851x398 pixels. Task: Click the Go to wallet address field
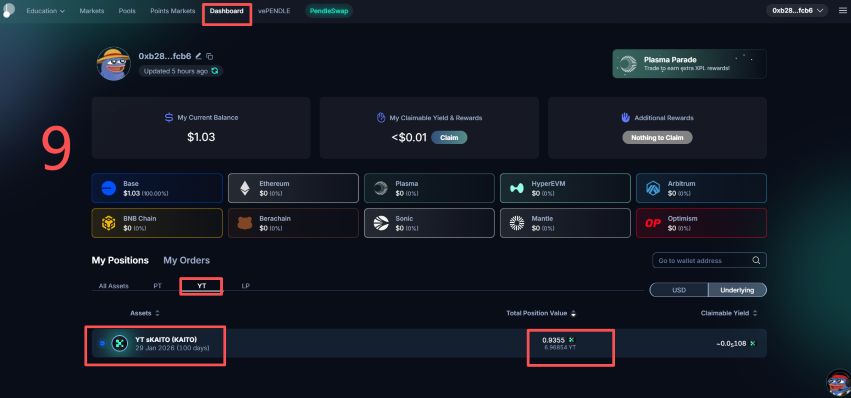pos(709,260)
